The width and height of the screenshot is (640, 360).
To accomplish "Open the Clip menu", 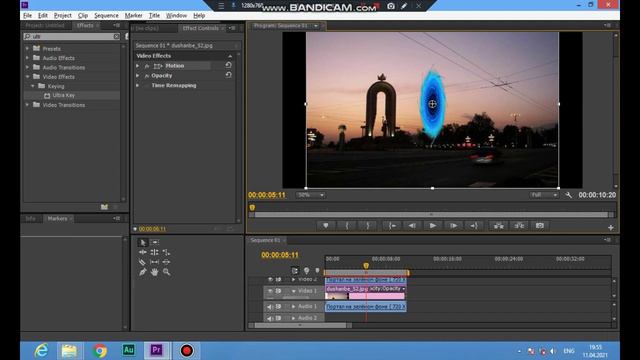I will 83,16.
